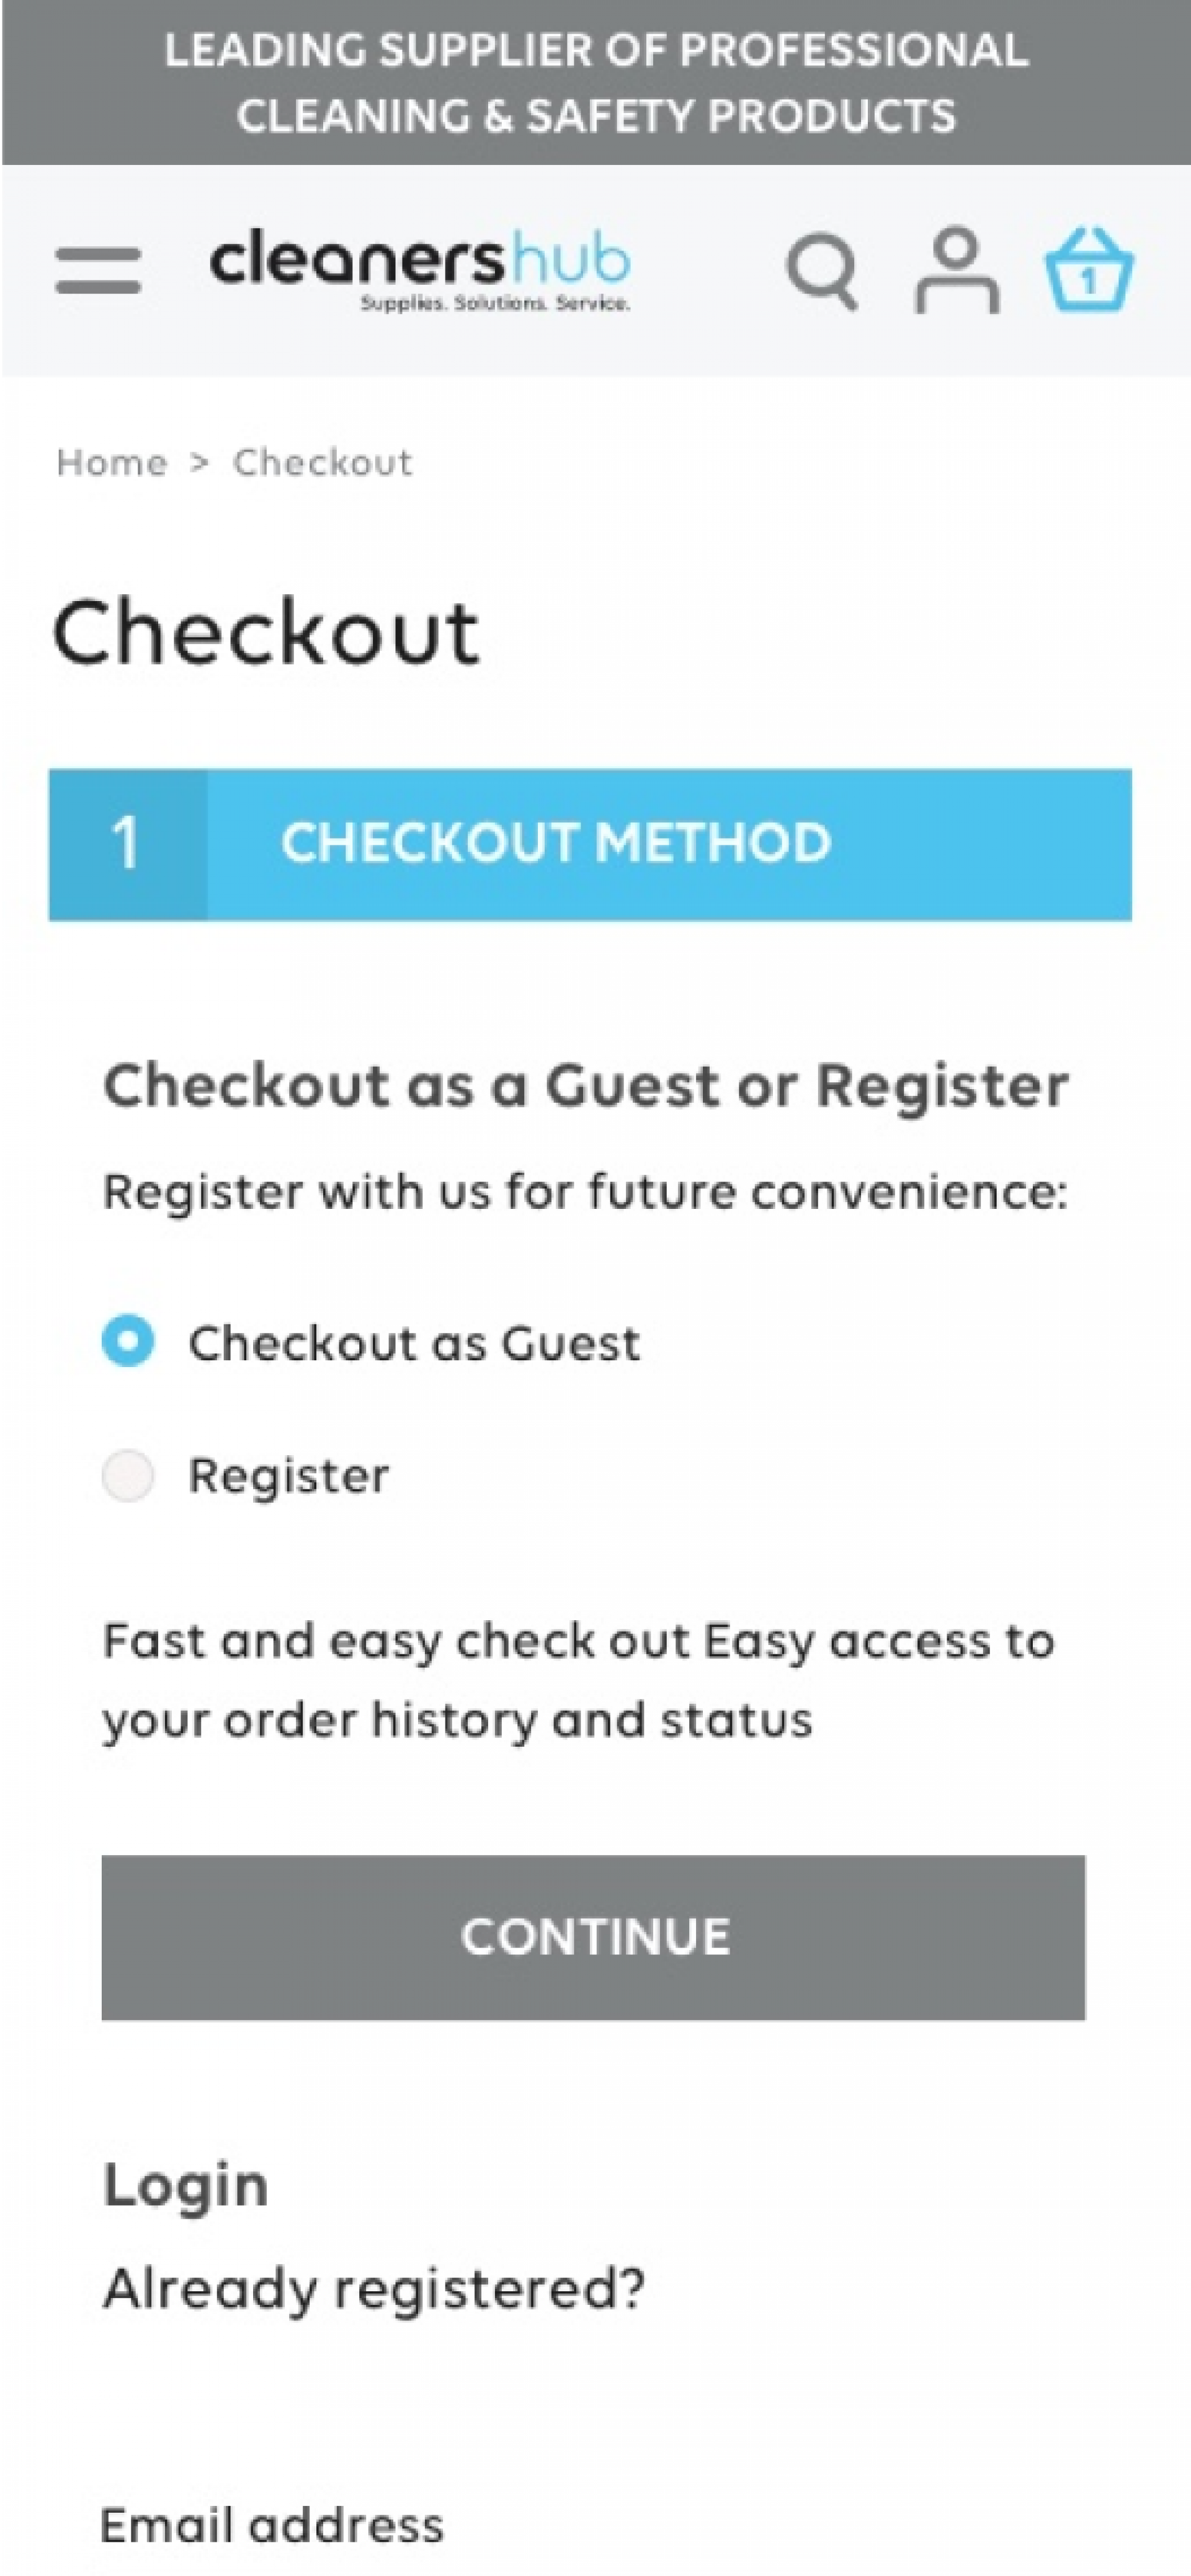Open the hamburger navigation menu

pyautogui.click(x=98, y=270)
